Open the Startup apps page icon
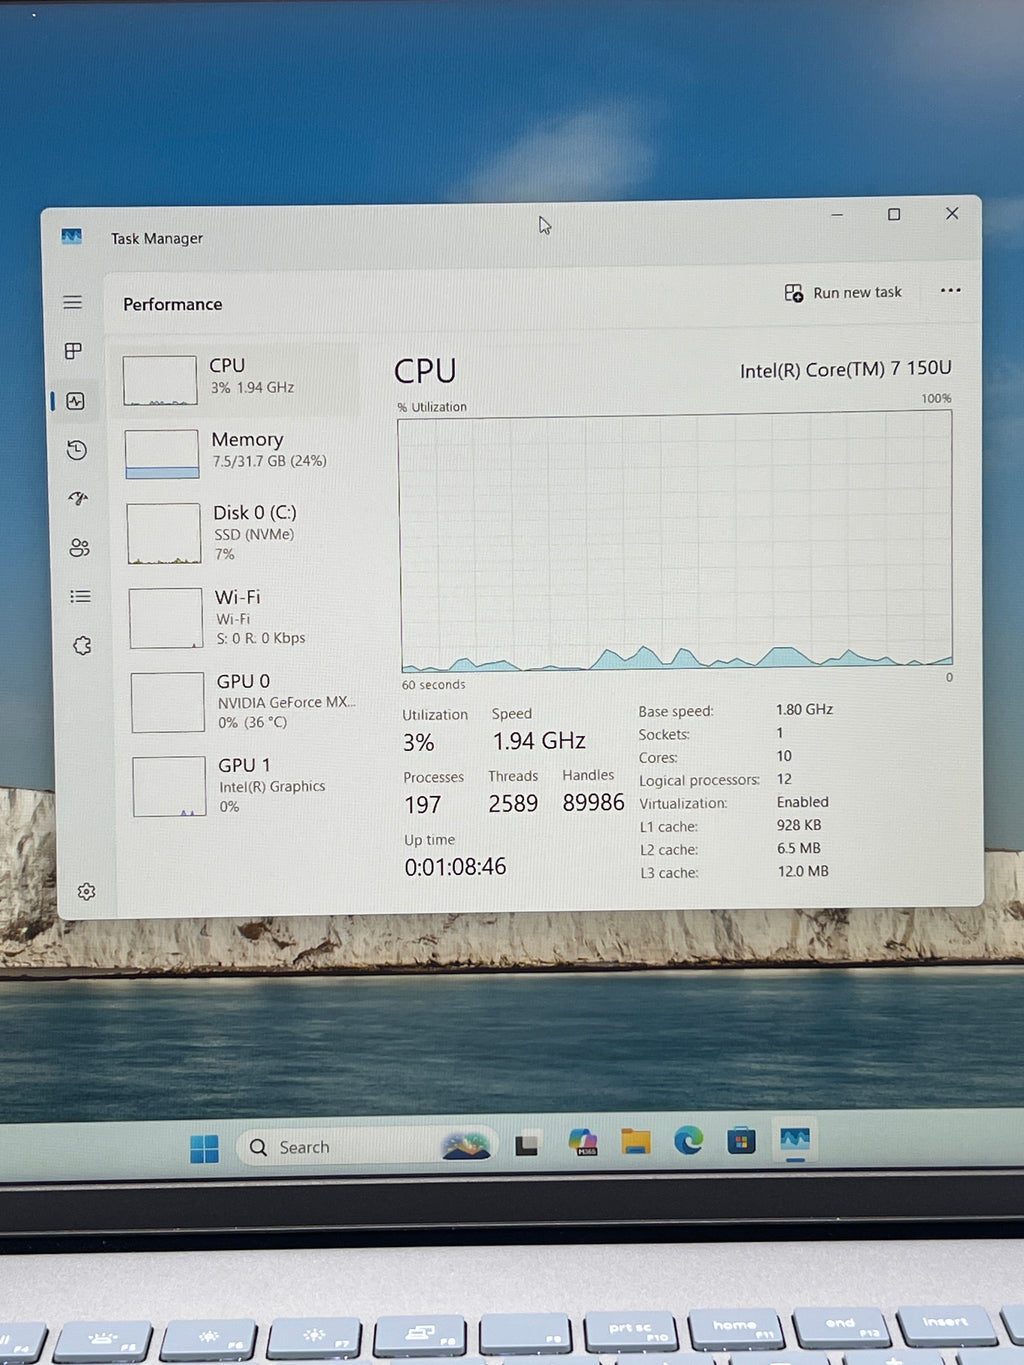Image resolution: width=1024 pixels, height=1365 pixels. (78, 498)
